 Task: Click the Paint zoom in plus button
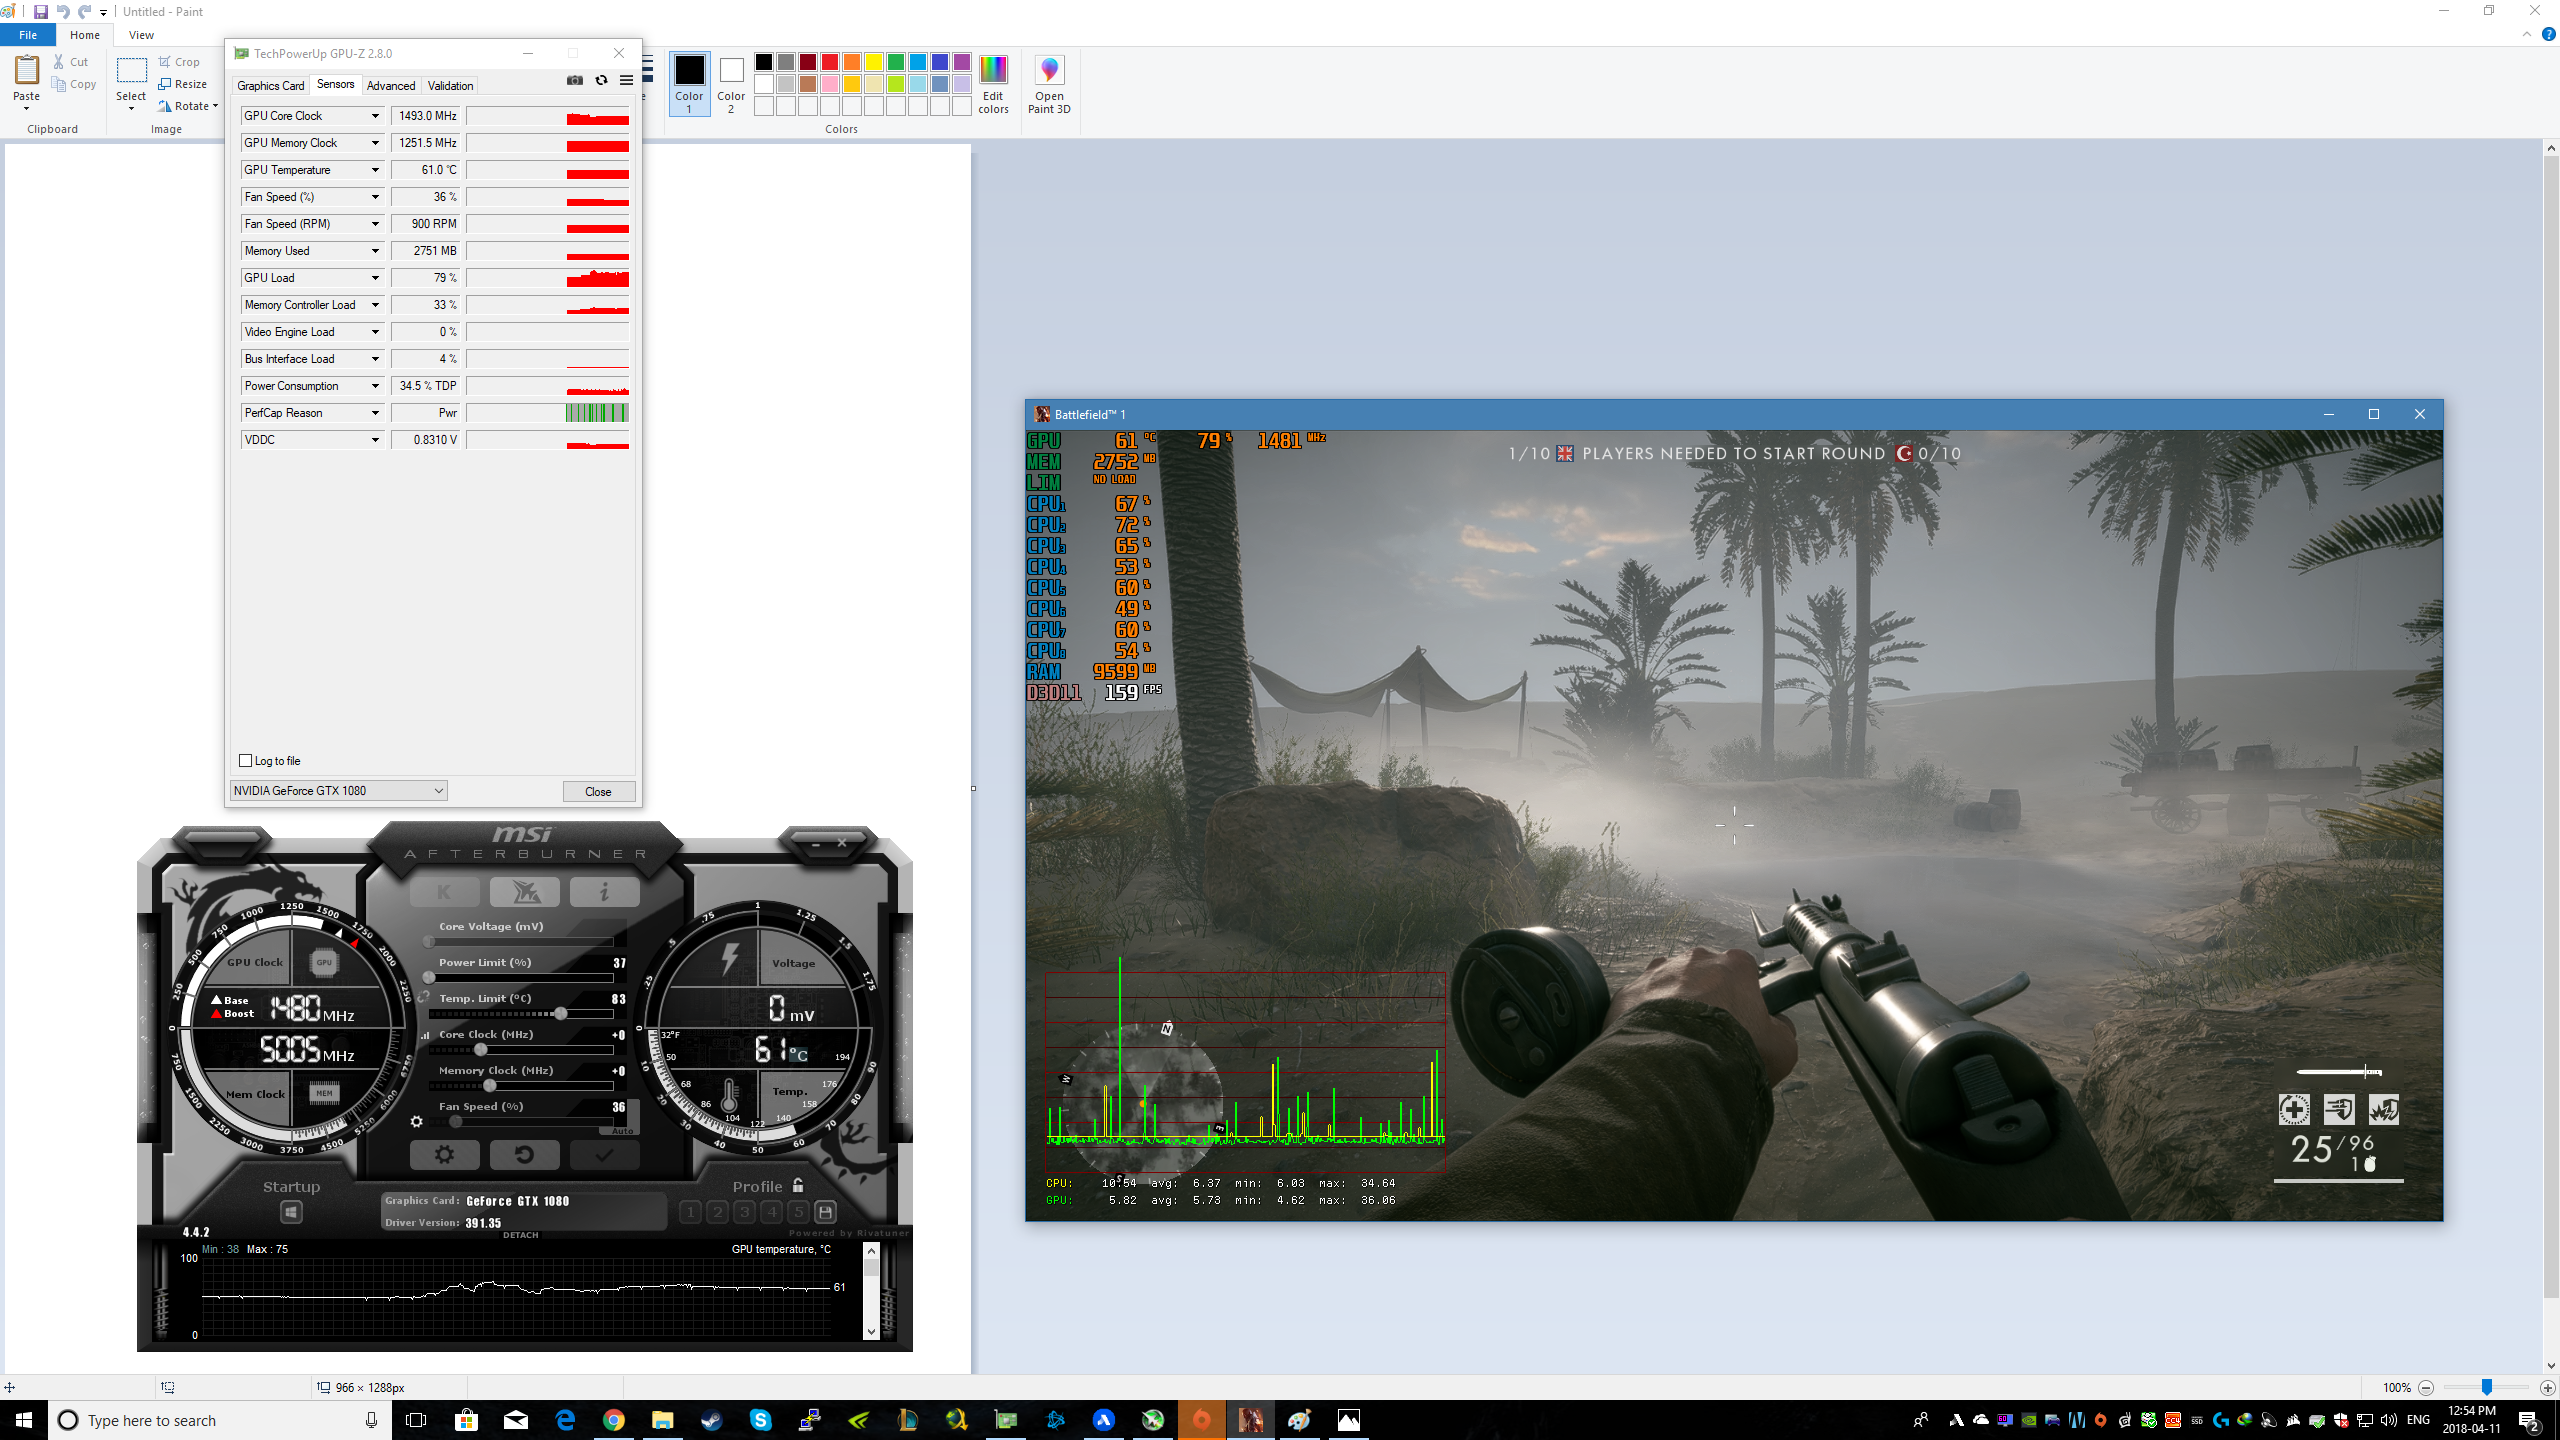point(2547,1387)
